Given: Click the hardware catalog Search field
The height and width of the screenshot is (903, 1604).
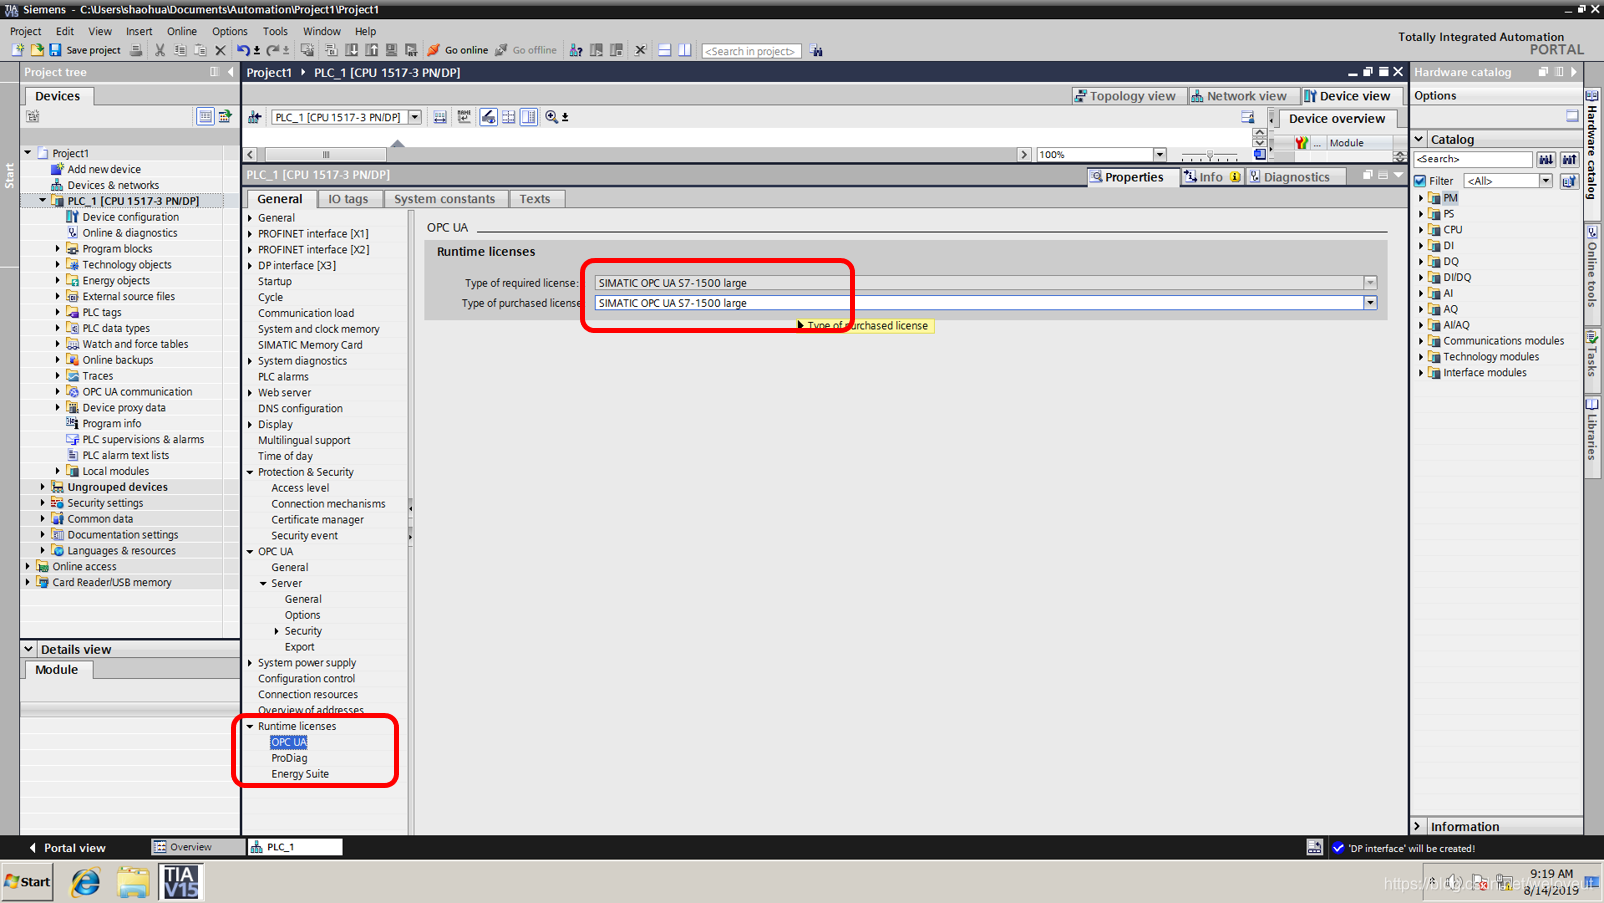Looking at the screenshot, I should click(1473, 159).
